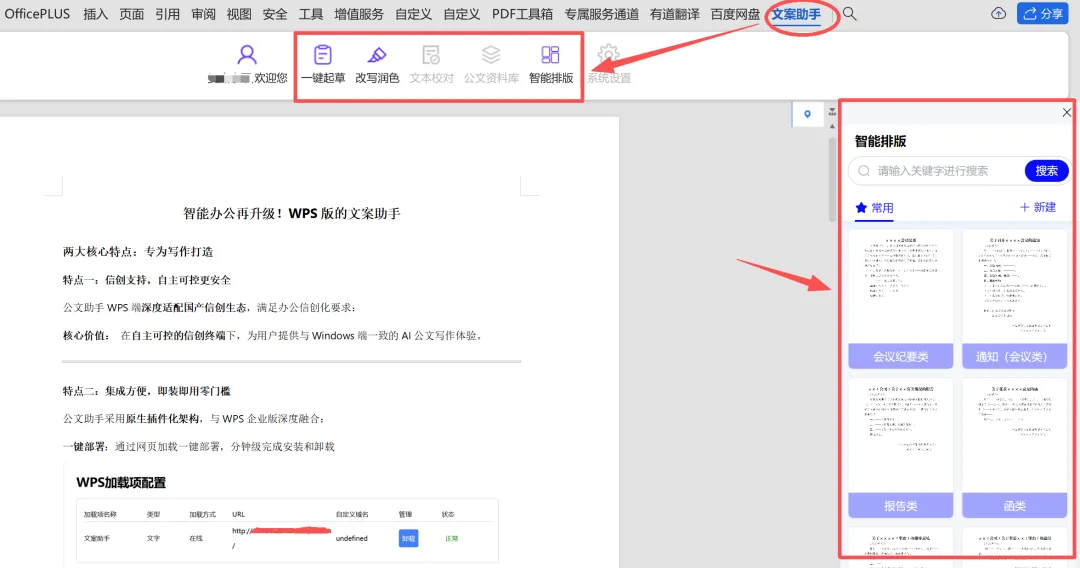1080x568 pixels.
Task: Click the 一键部署 paragraph text
Action: click(198, 447)
